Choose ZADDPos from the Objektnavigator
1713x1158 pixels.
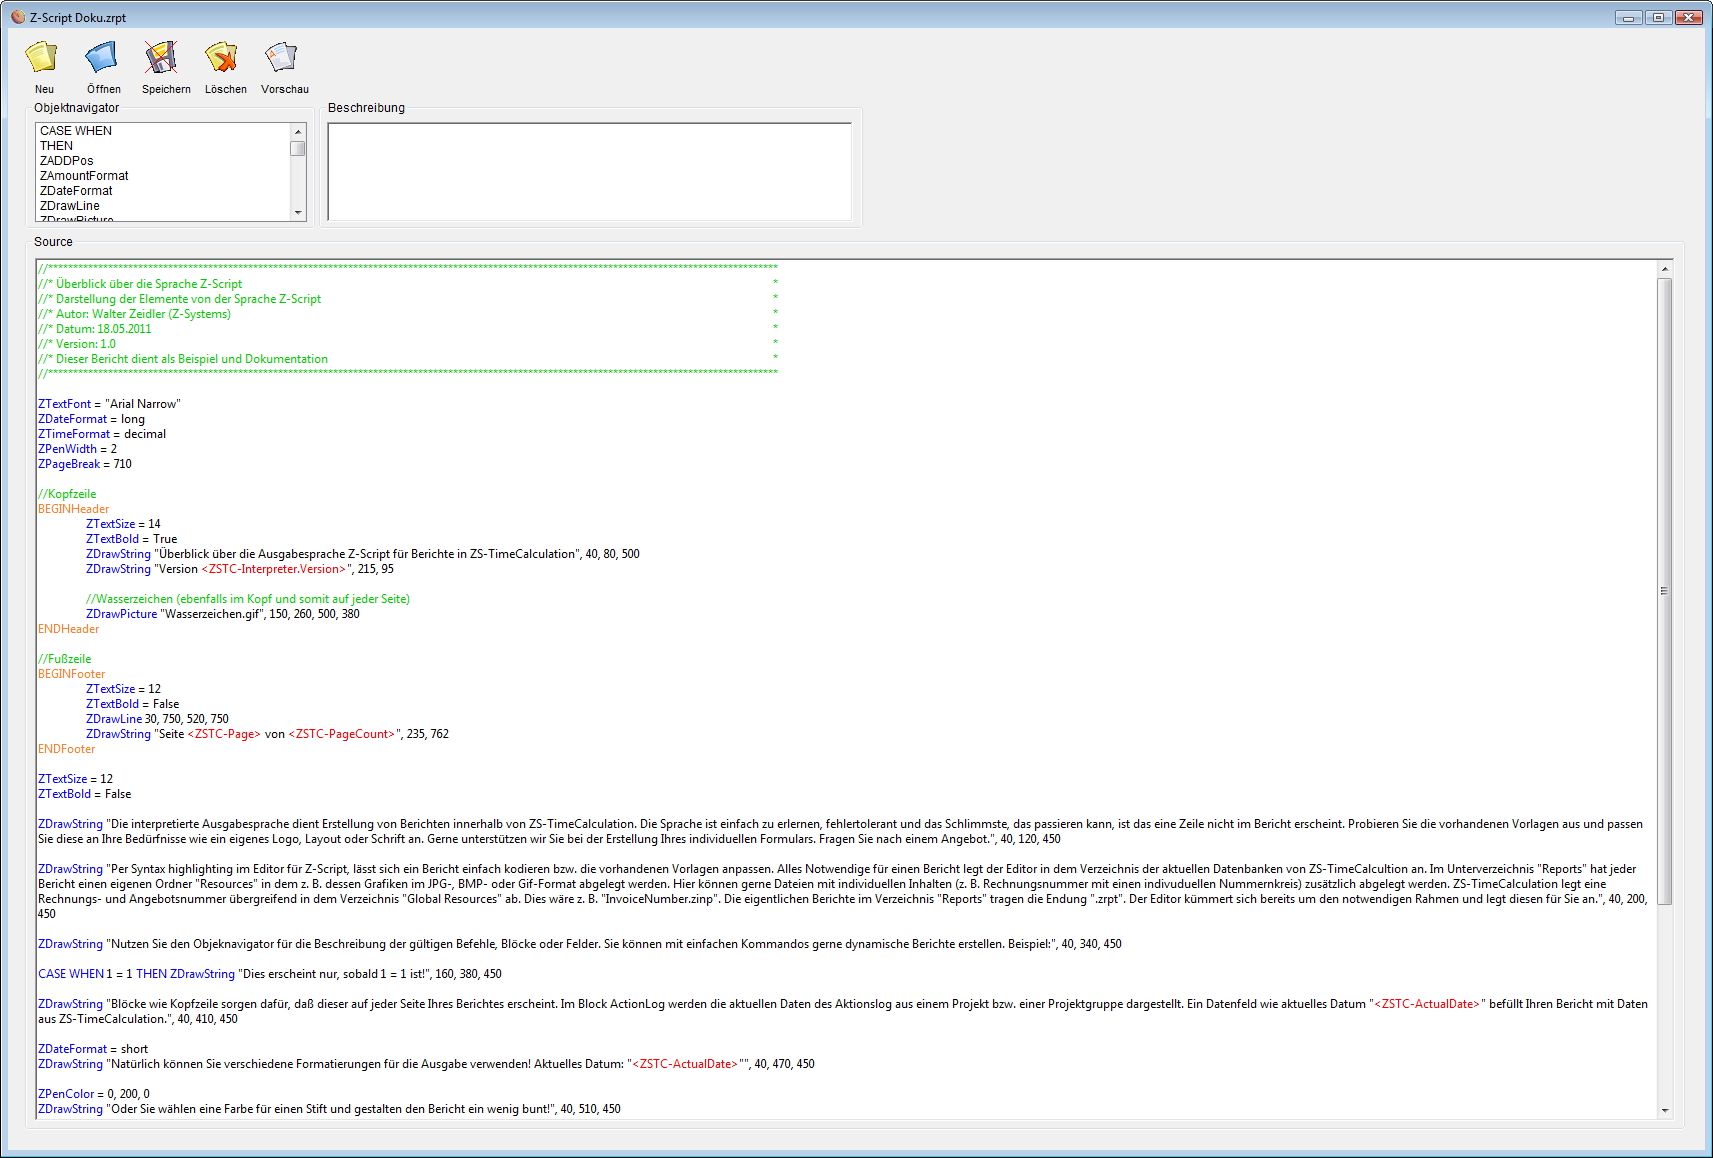[67, 161]
